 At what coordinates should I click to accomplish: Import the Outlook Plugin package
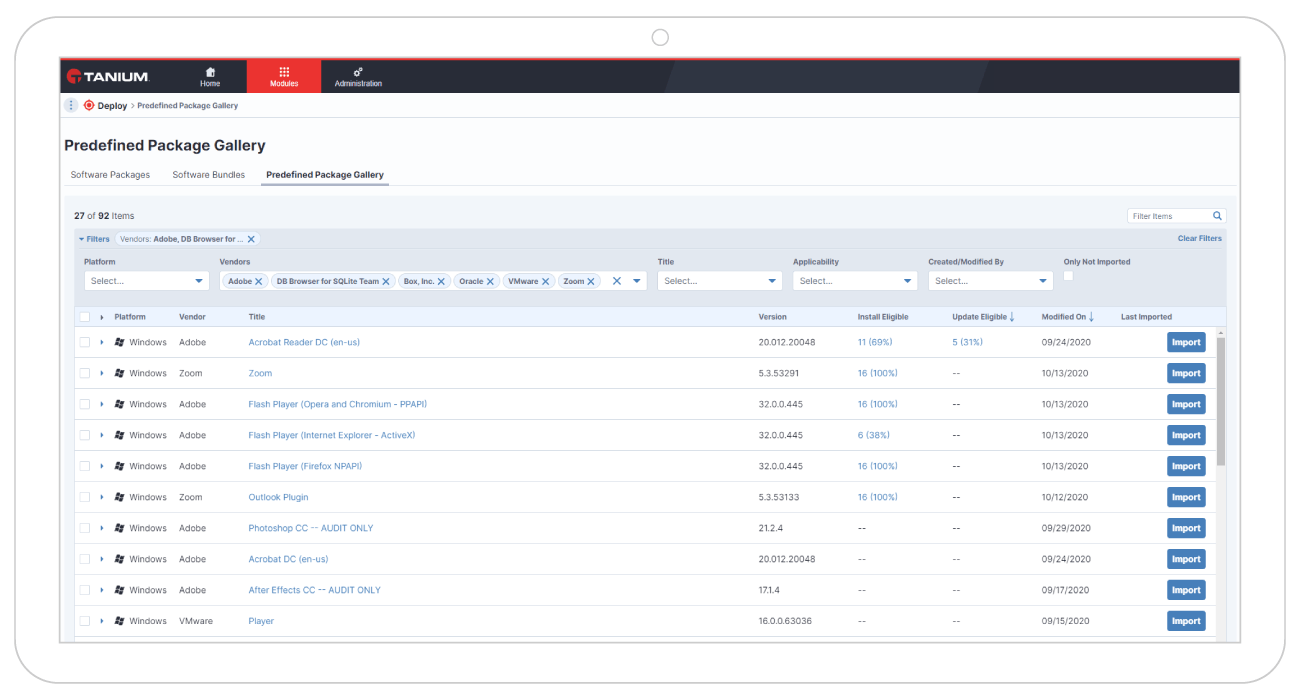(x=1186, y=497)
